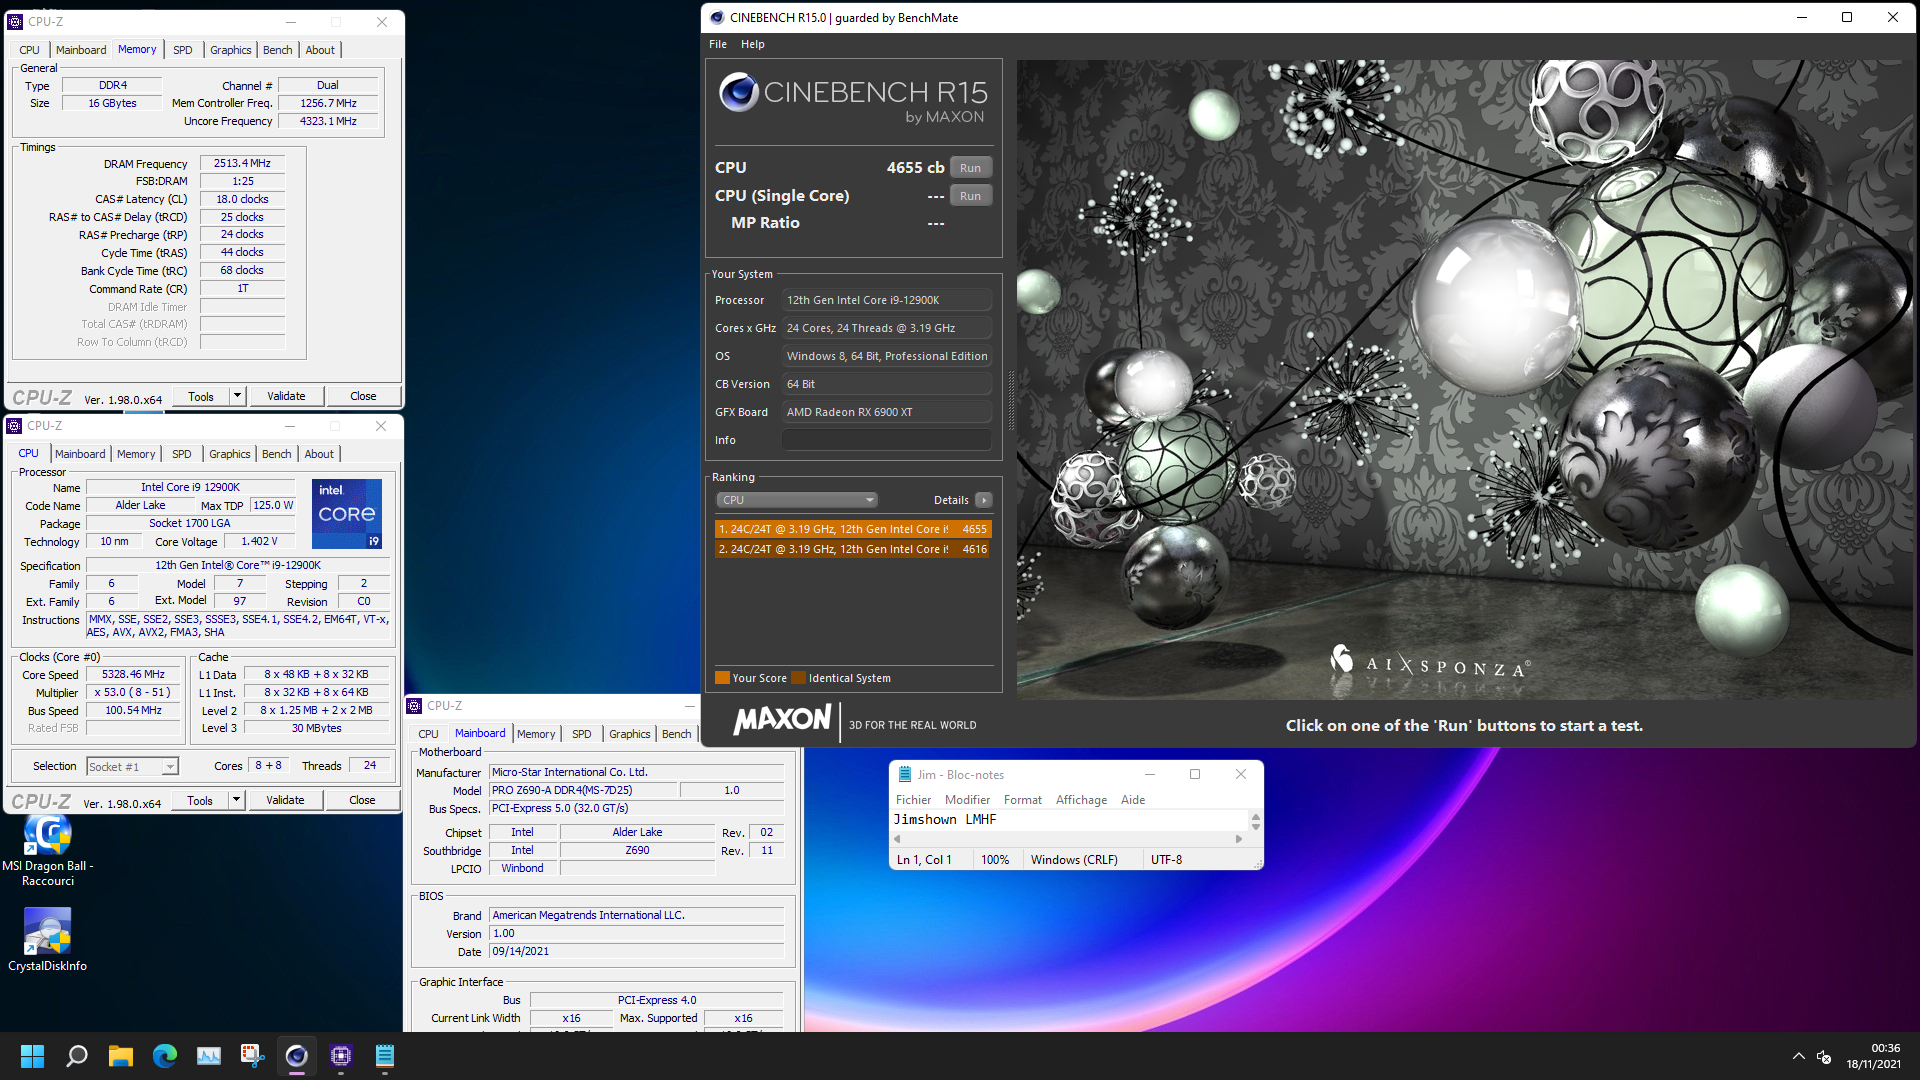The height and width of the screenshot is (1080, 1920).
Task: Open File Explorer from taskbar
Action: click(x=121, y=1056)
